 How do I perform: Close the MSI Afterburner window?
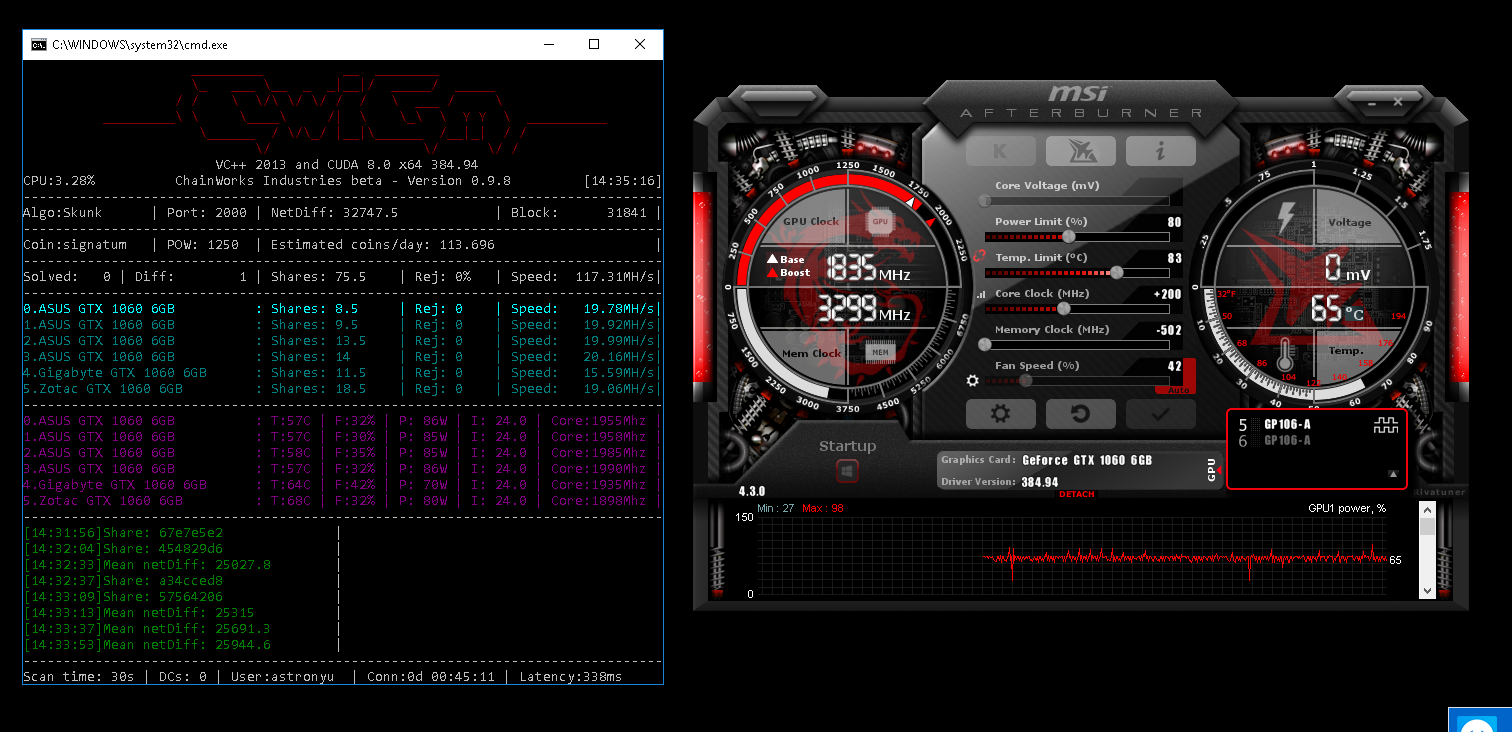point(1399,101)
